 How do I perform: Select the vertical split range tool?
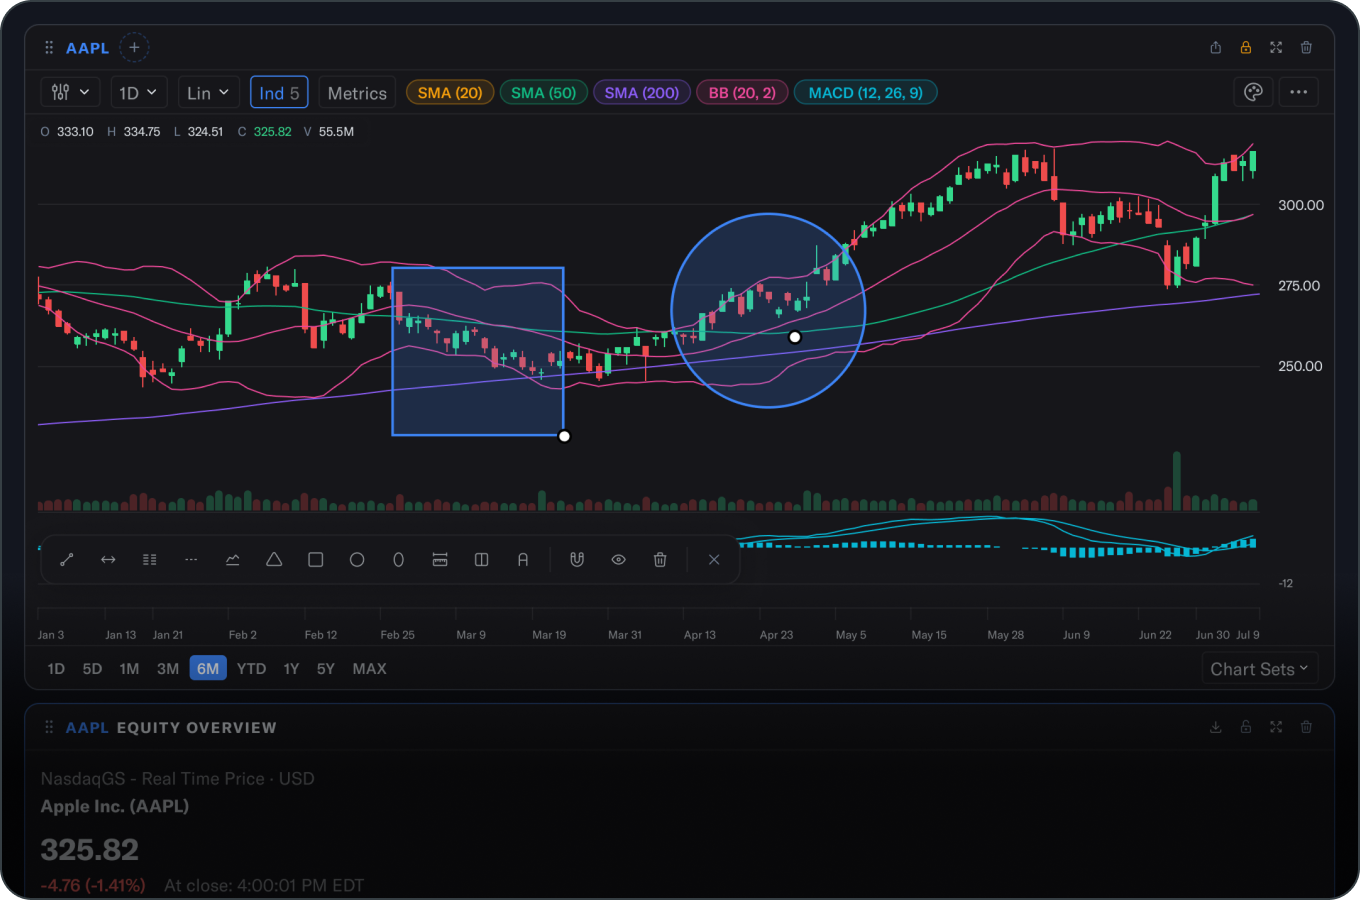[482, 560]
